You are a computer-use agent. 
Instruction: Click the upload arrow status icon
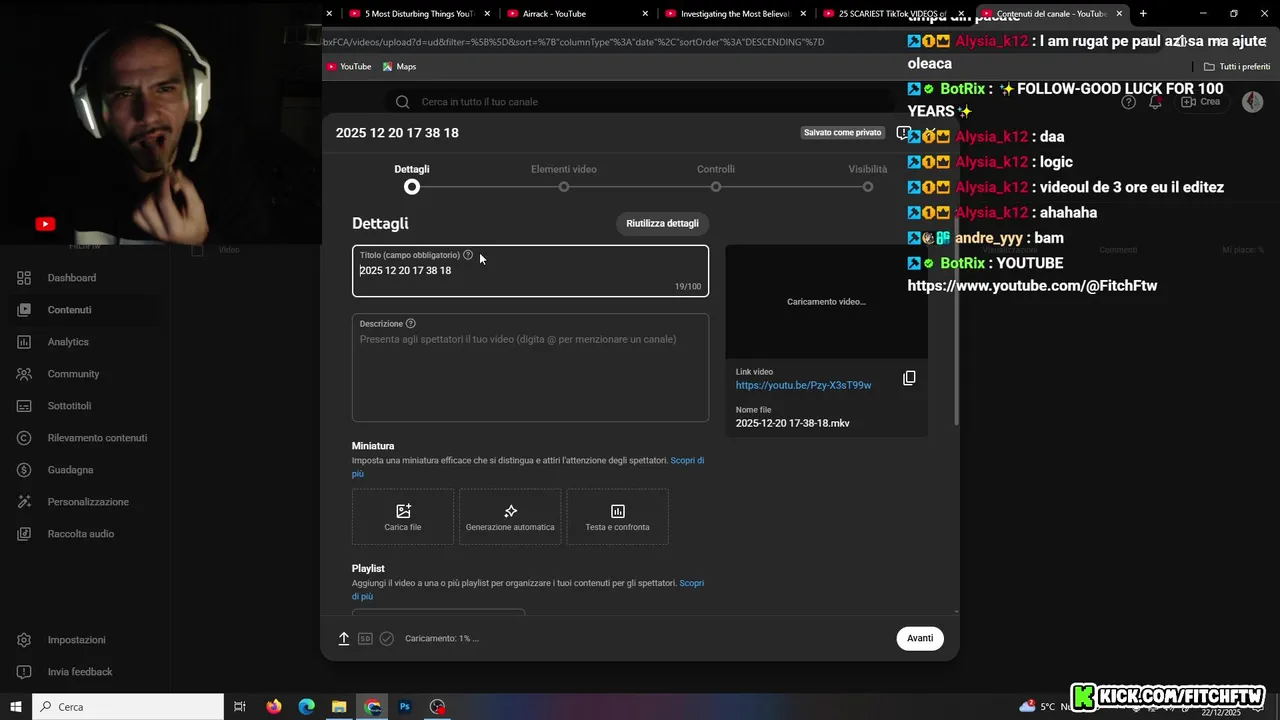click(x=344, y=639)
